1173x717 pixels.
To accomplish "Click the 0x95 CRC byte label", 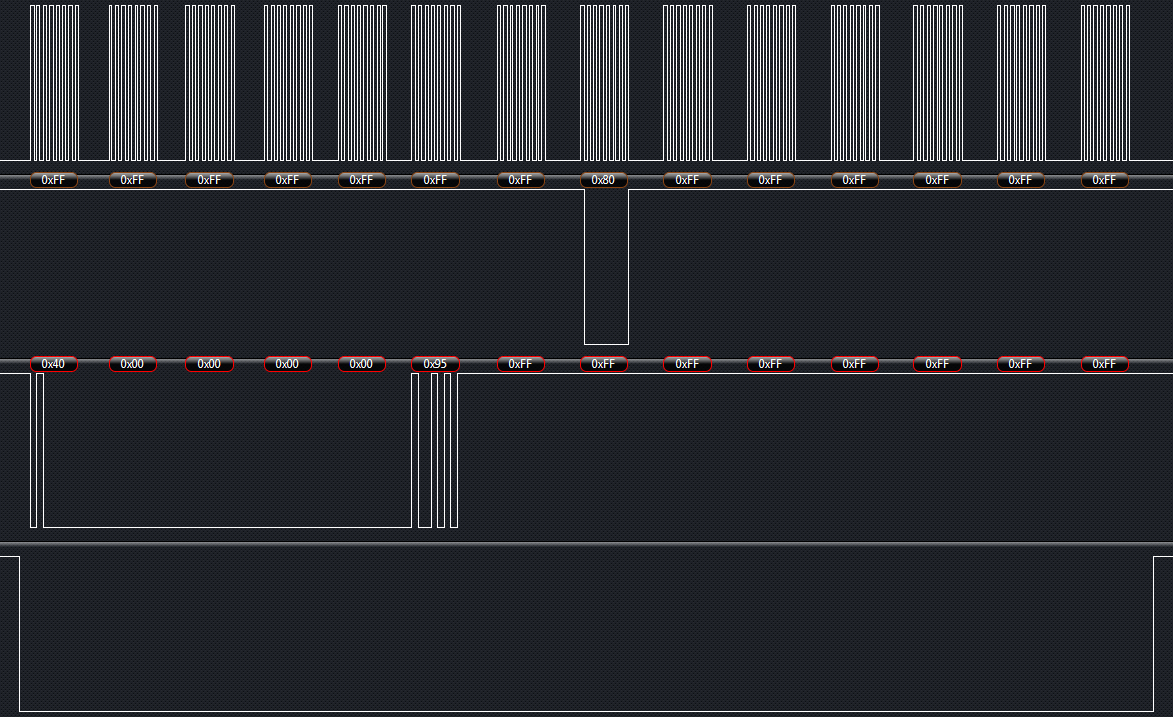I will pyautogui.click(x=435, y=364).
